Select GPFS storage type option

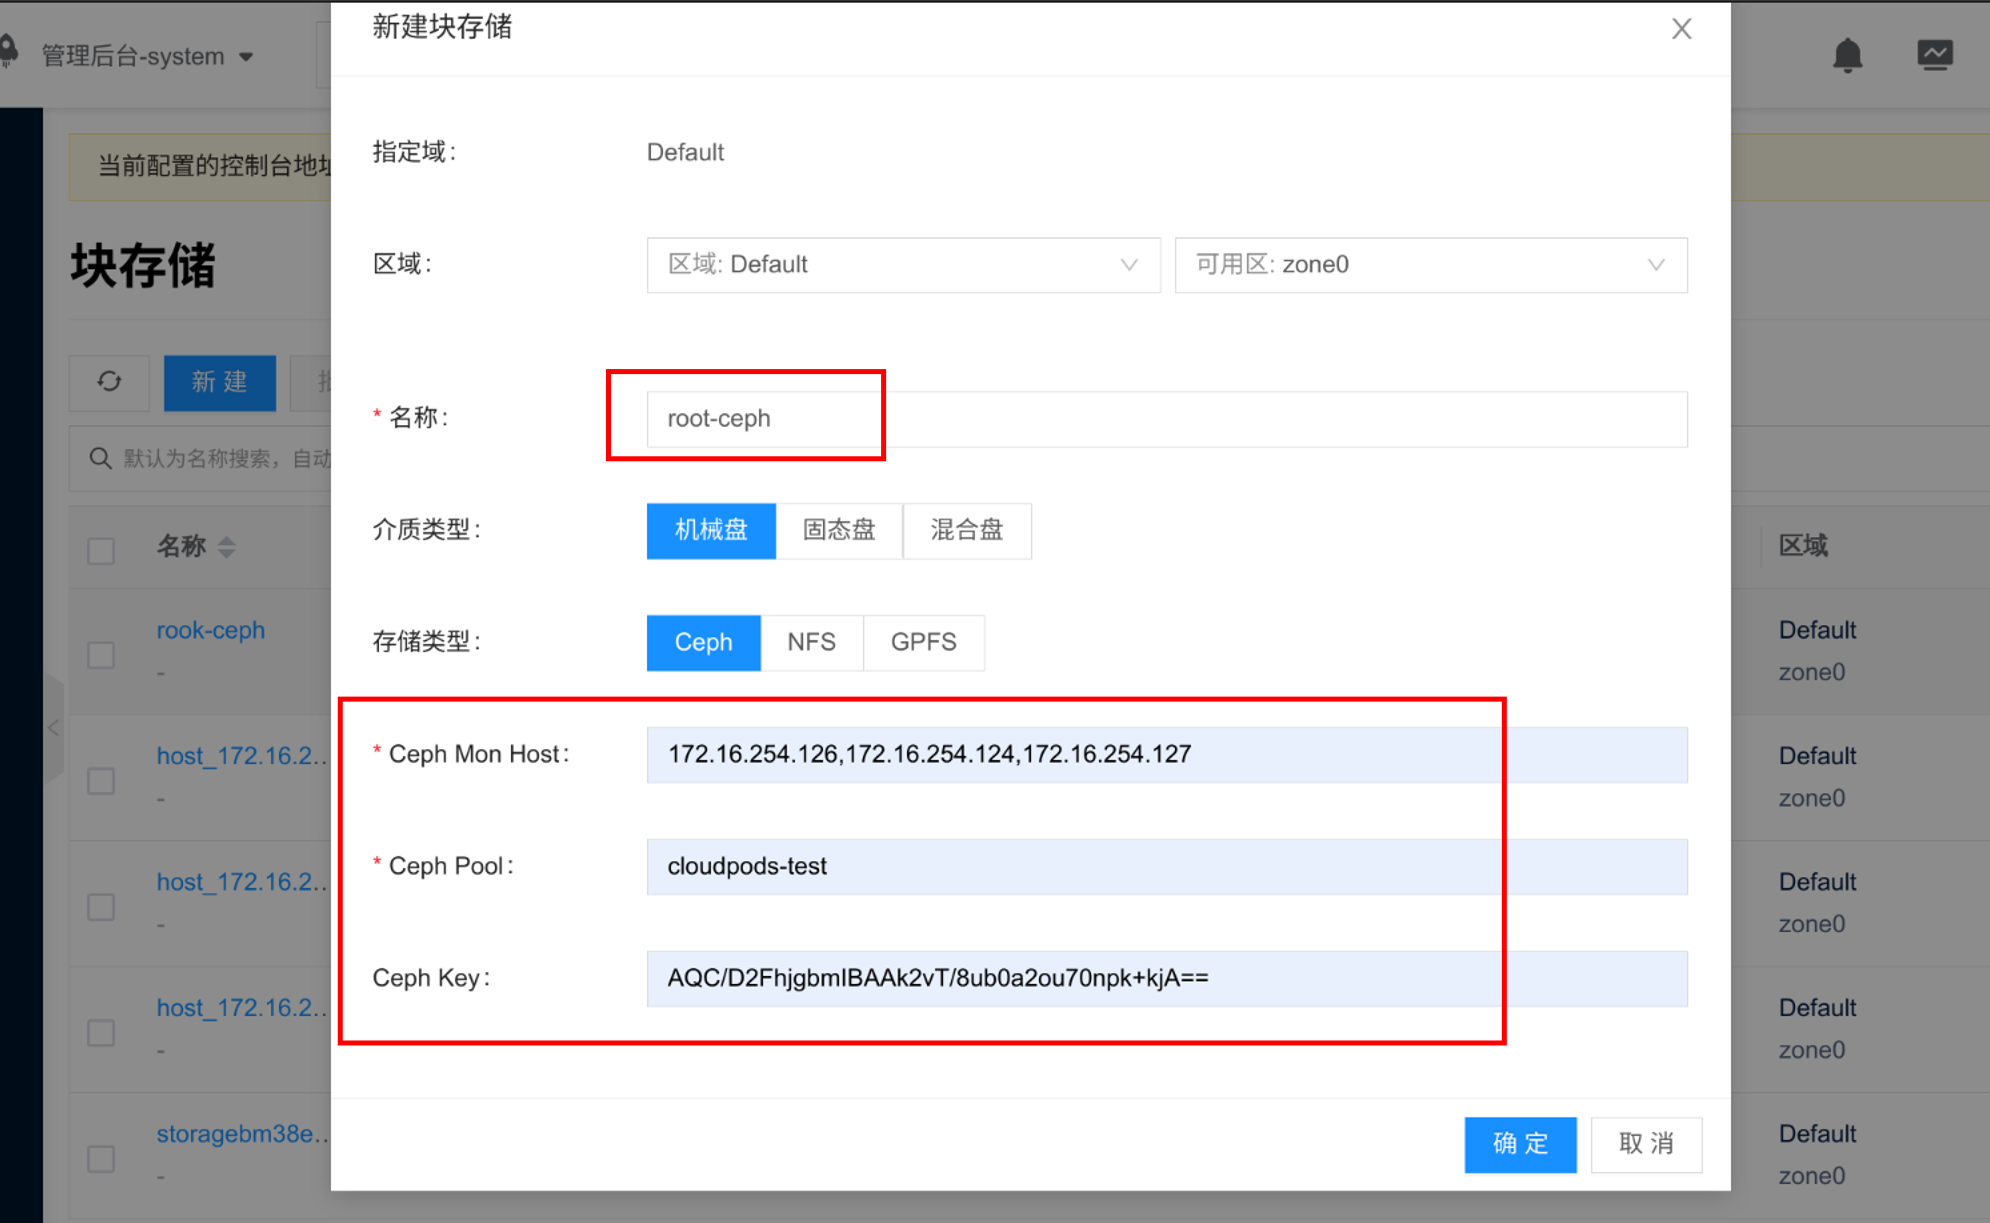(922, 642)
